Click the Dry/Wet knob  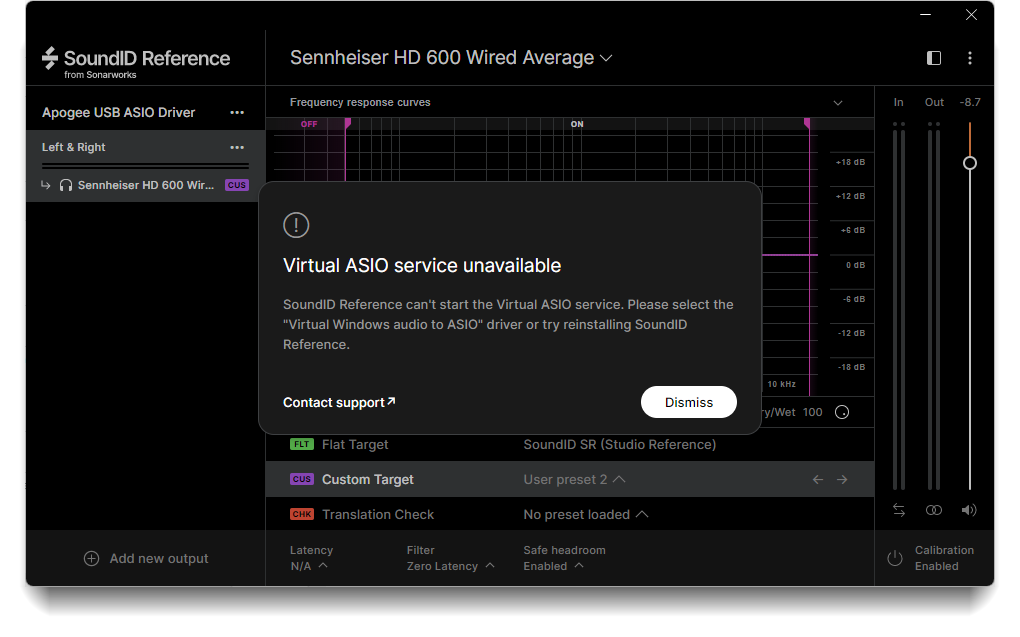(842, 412)
